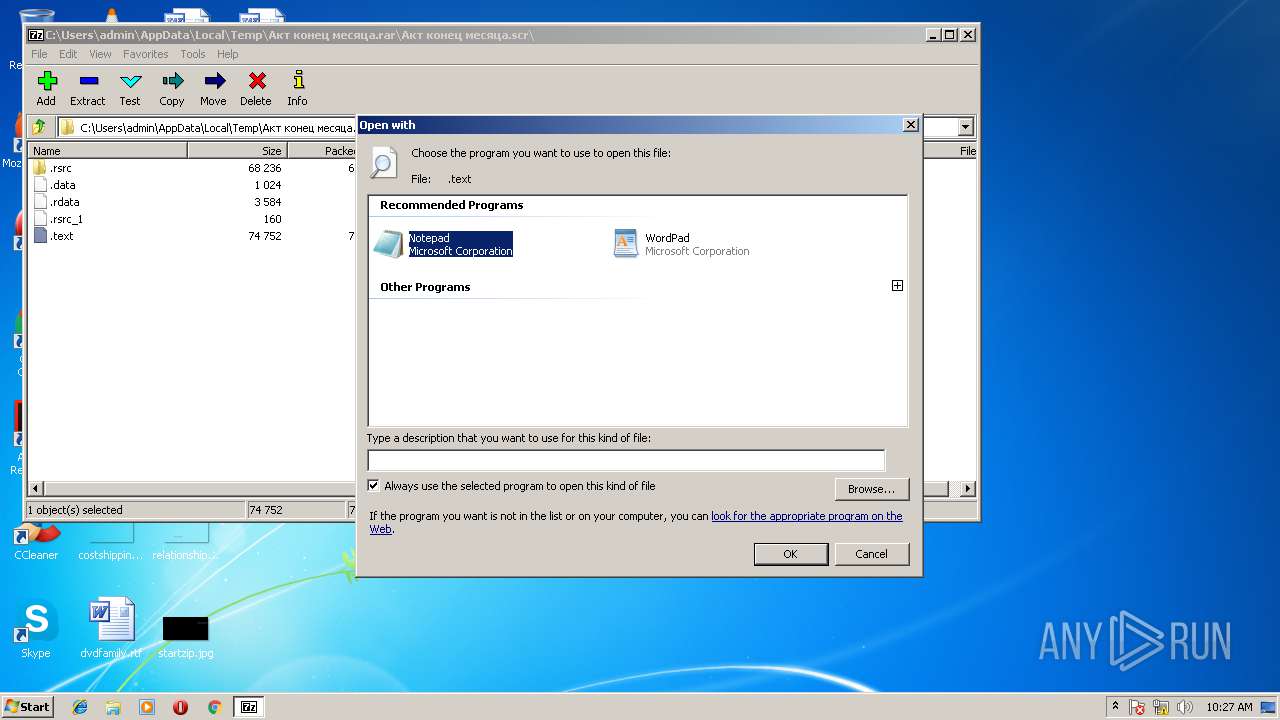Click the Start button
This screenshot has width=1280, height=720.
point(28,706)
